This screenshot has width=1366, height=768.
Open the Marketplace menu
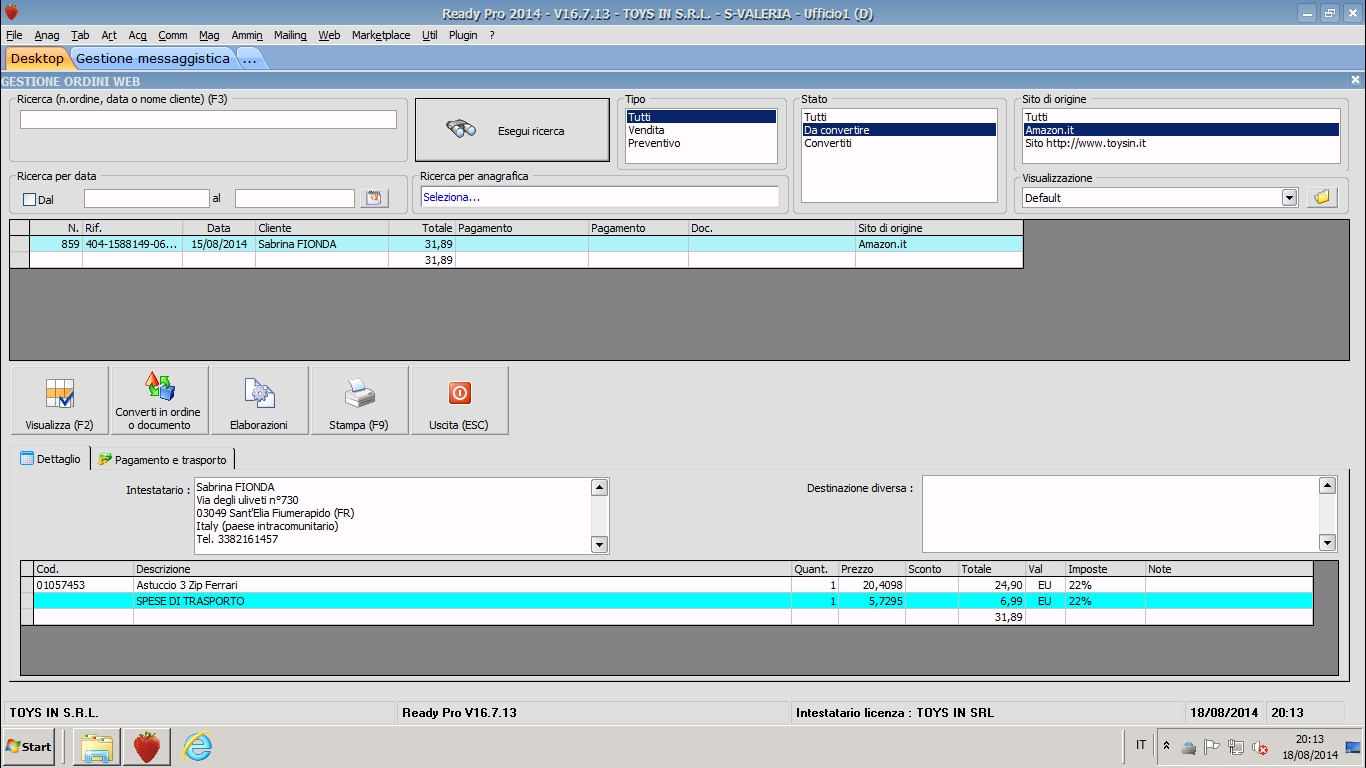(381, 35)
